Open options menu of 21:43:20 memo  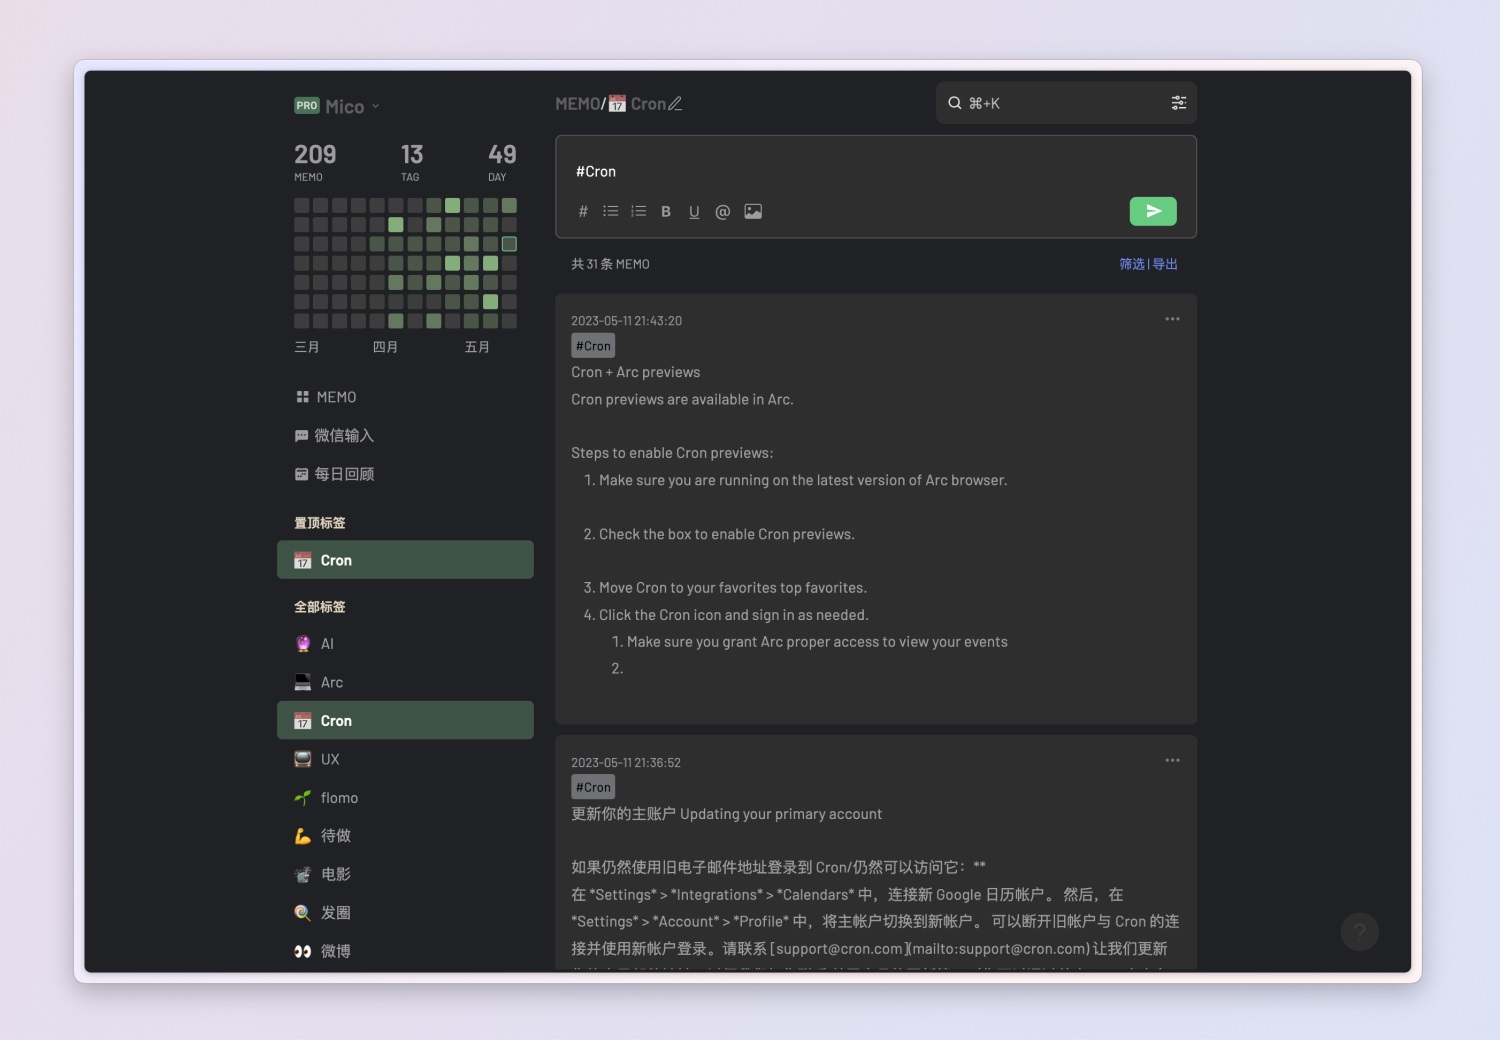pyautogui.click(x=1172, y=319)
